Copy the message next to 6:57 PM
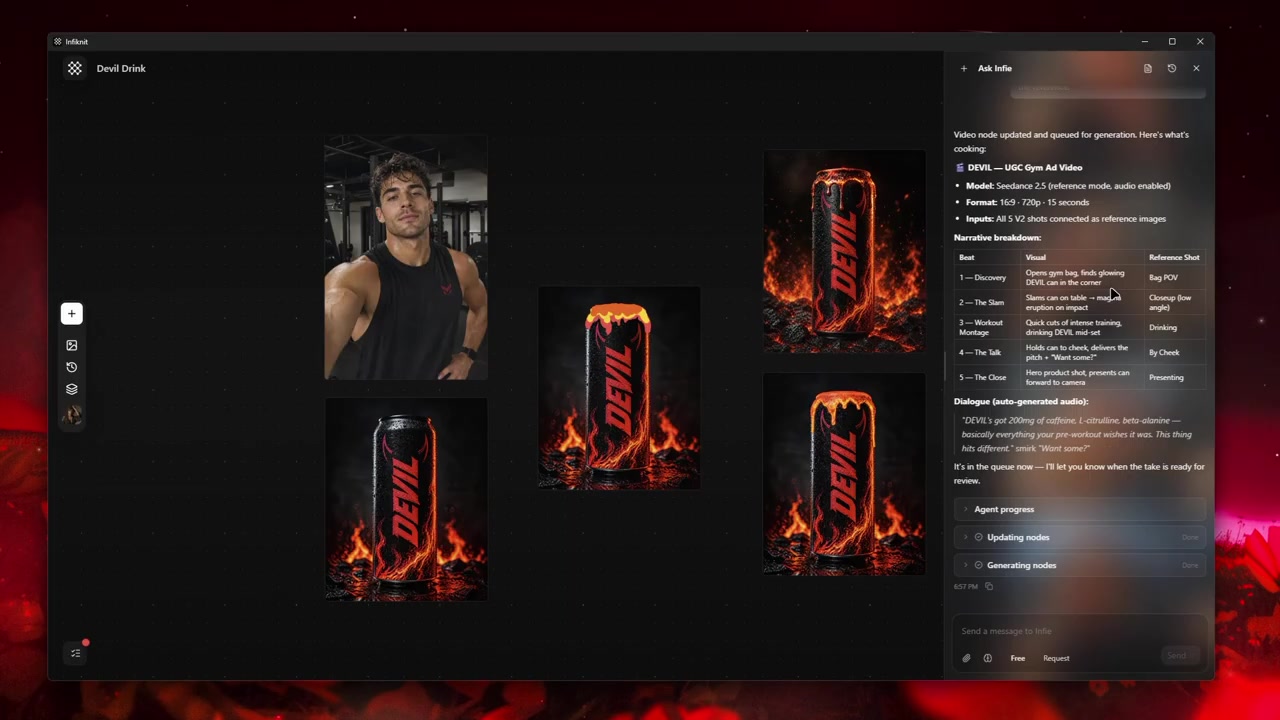This screenshot has width=1280, height=720. click(x=989, y=586)
